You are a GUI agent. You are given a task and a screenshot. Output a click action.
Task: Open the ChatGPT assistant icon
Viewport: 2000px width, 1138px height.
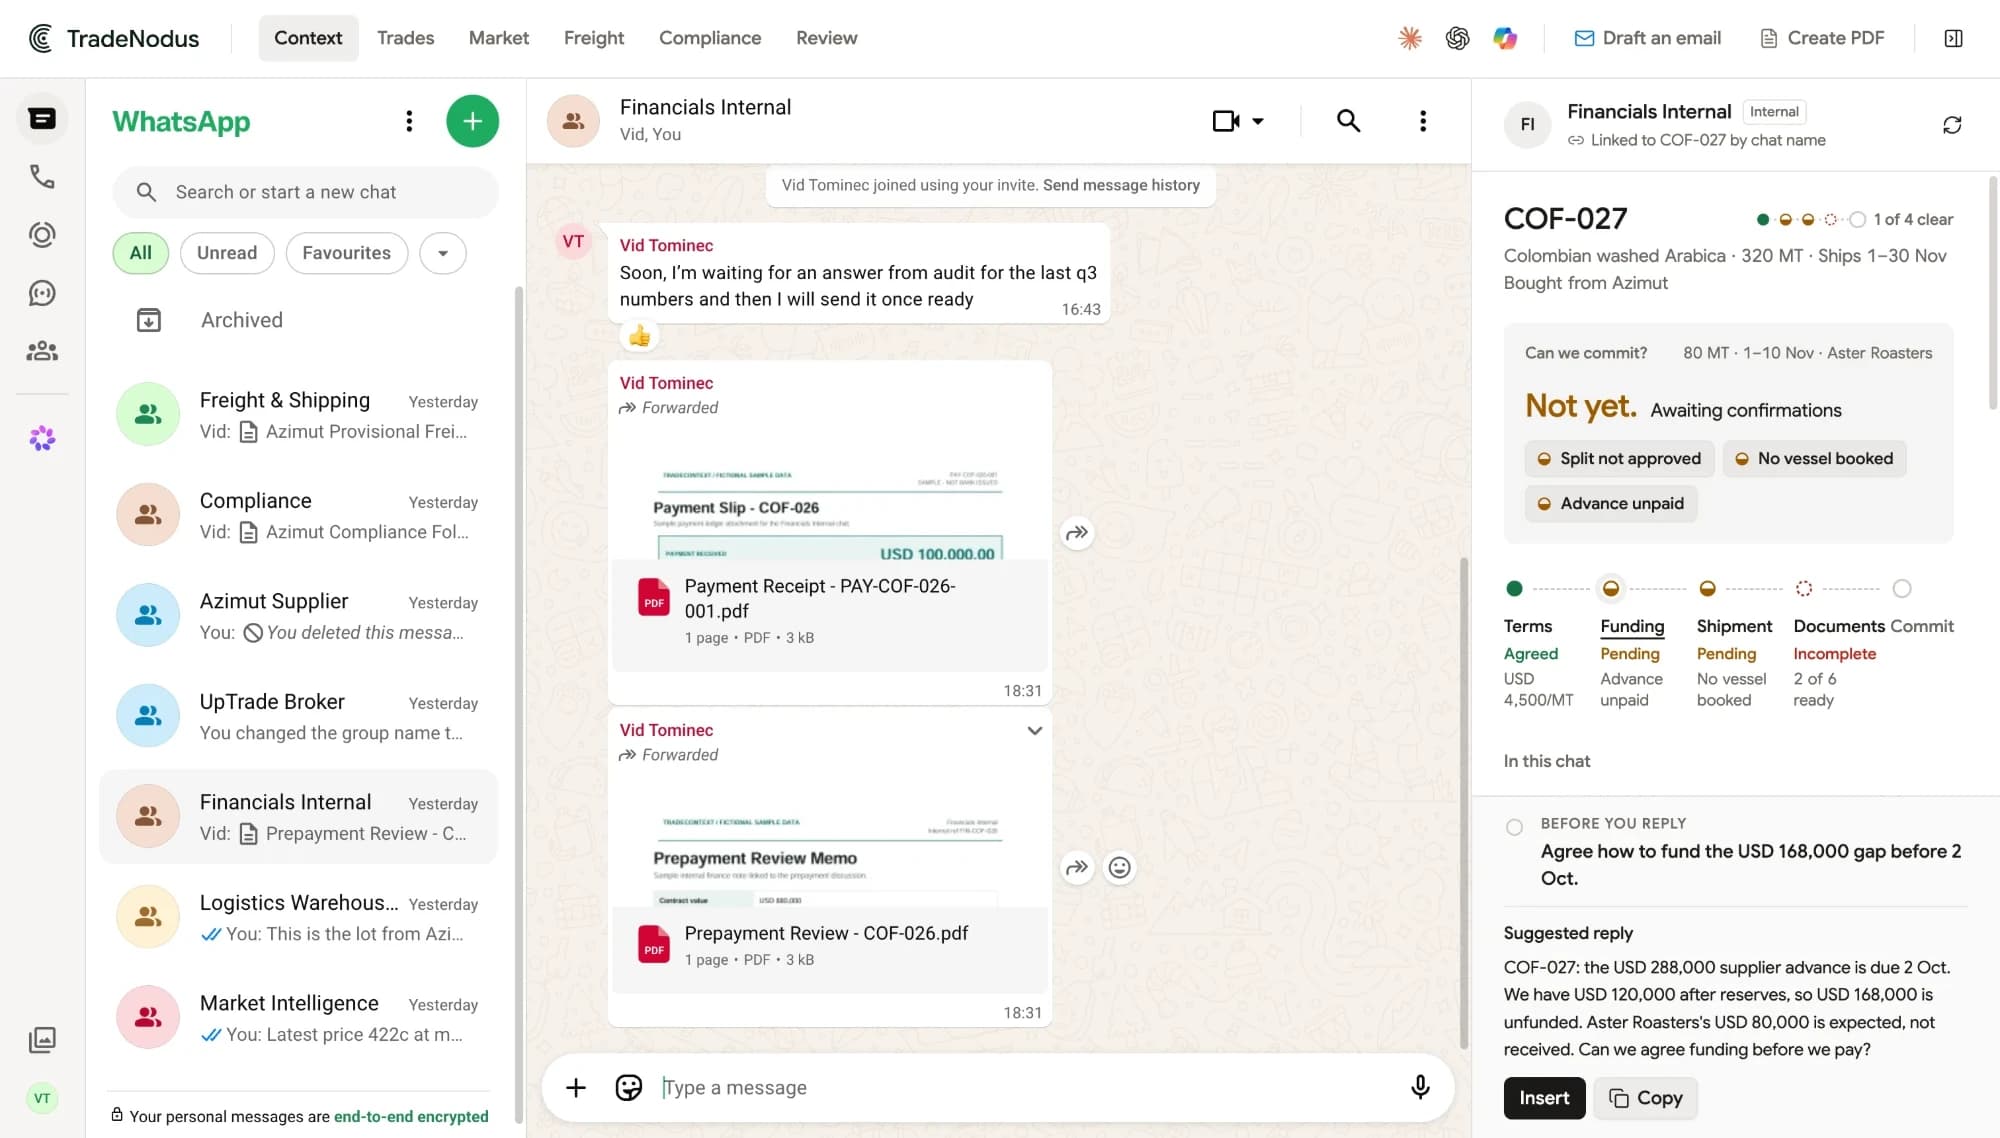1457,38
